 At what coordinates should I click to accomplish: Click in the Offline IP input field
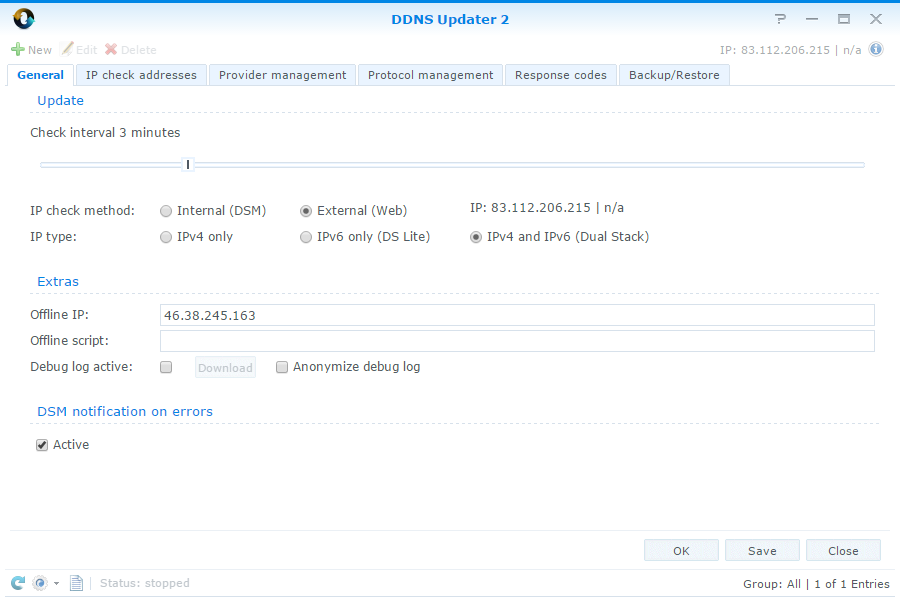[517, 315]
